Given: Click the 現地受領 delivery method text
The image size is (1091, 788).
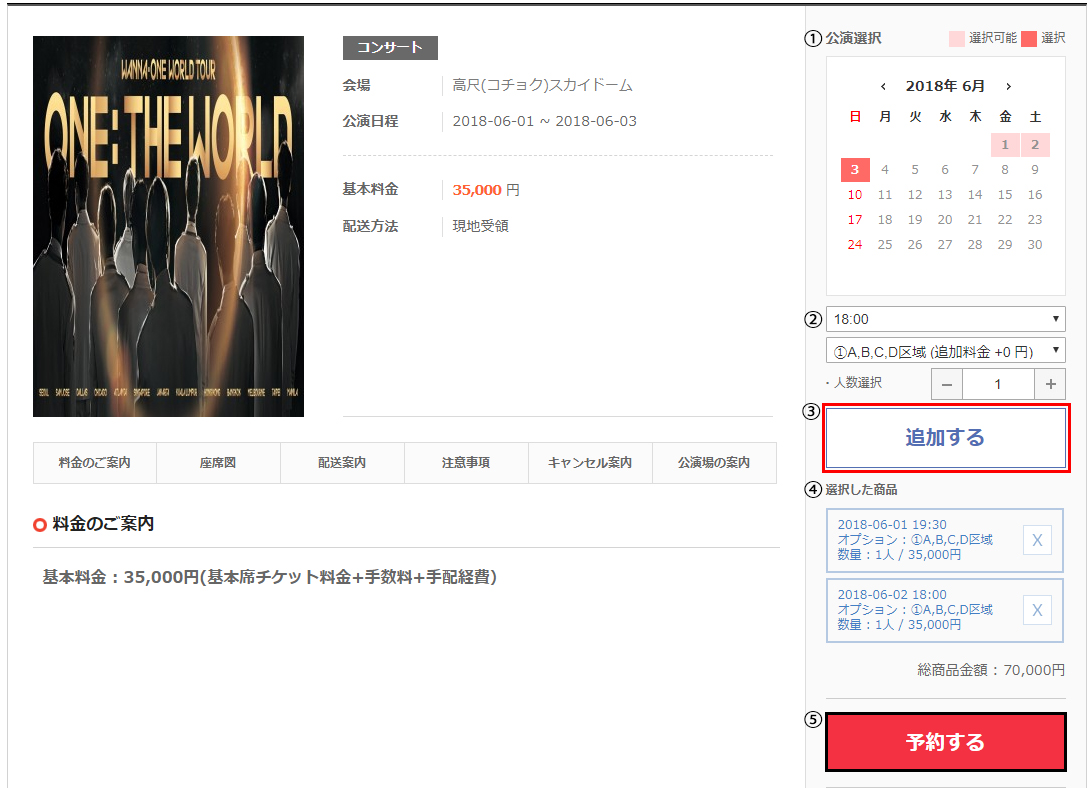Looking at the screenshot, I should coord(480,226).
